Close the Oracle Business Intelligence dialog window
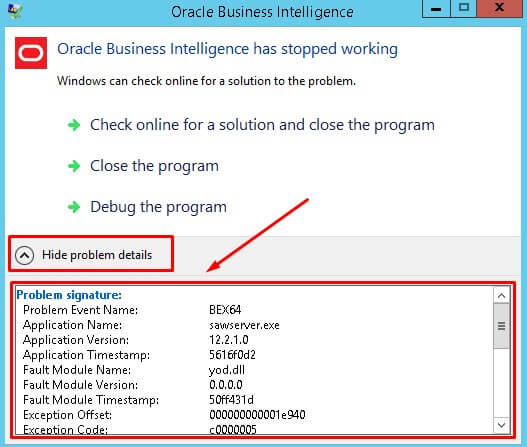 500,8
